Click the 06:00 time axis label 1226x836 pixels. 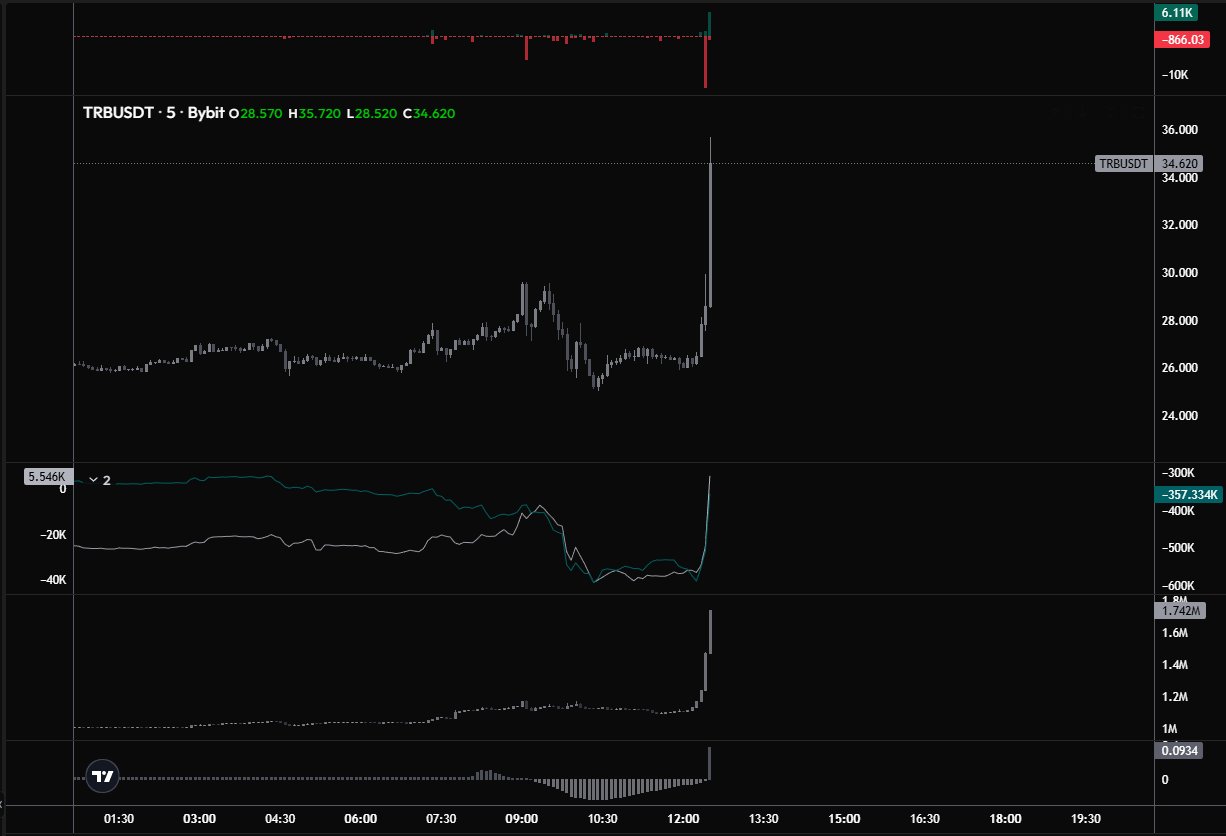coord(361,818)
